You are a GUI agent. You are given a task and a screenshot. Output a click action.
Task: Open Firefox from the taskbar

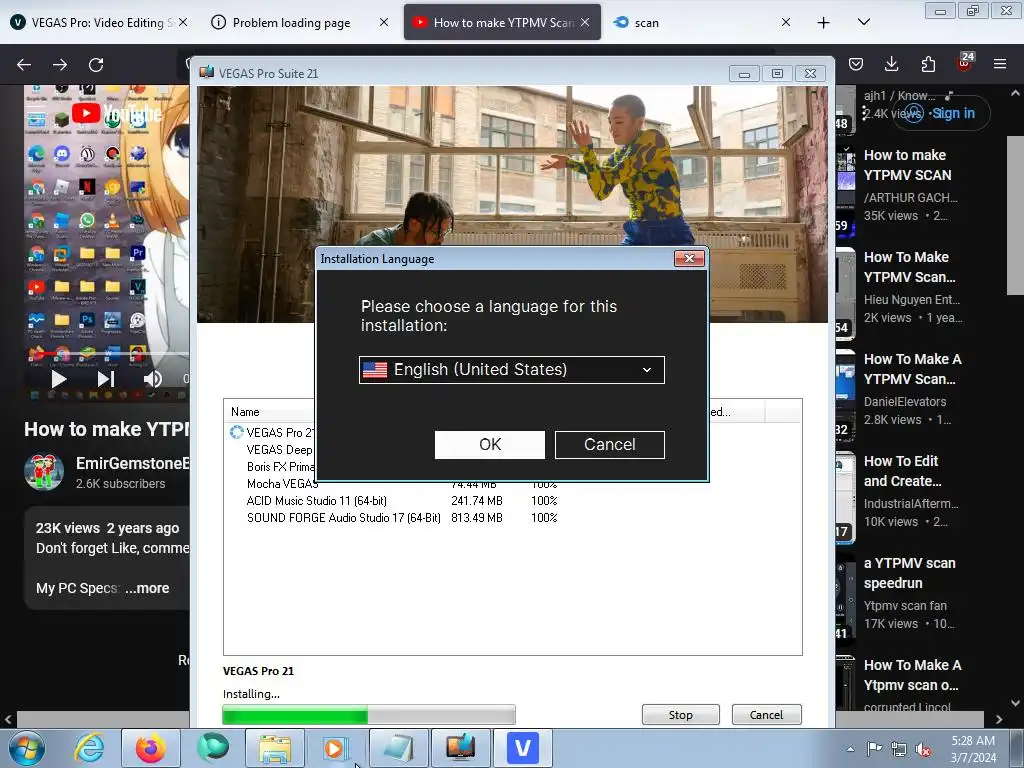[x=150, y=748]
